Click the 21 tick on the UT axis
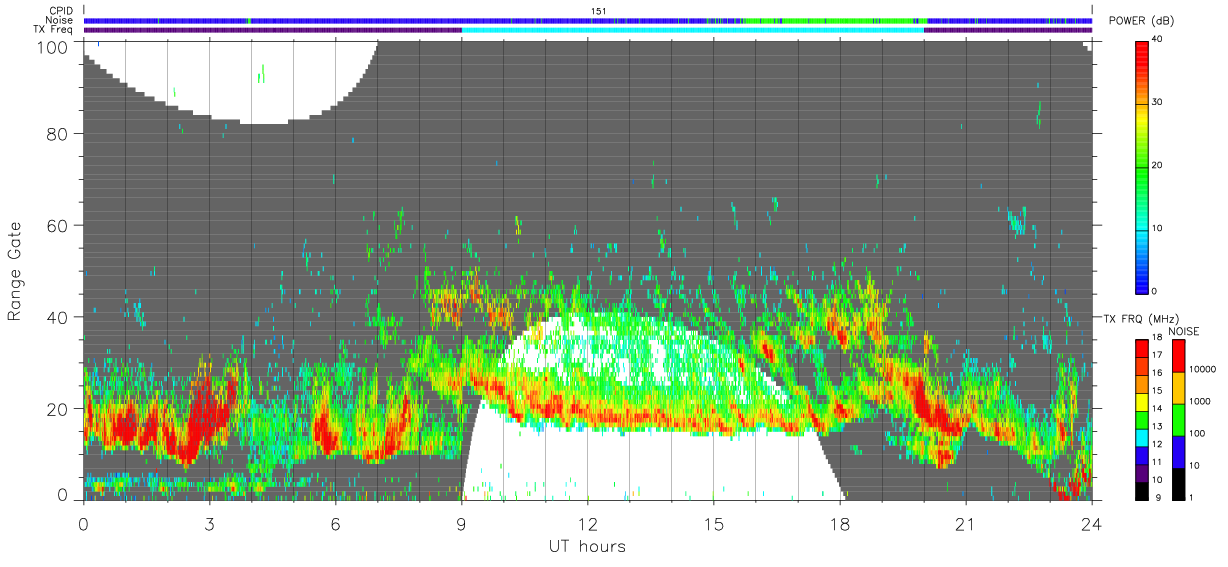 [x=966, y=523]
